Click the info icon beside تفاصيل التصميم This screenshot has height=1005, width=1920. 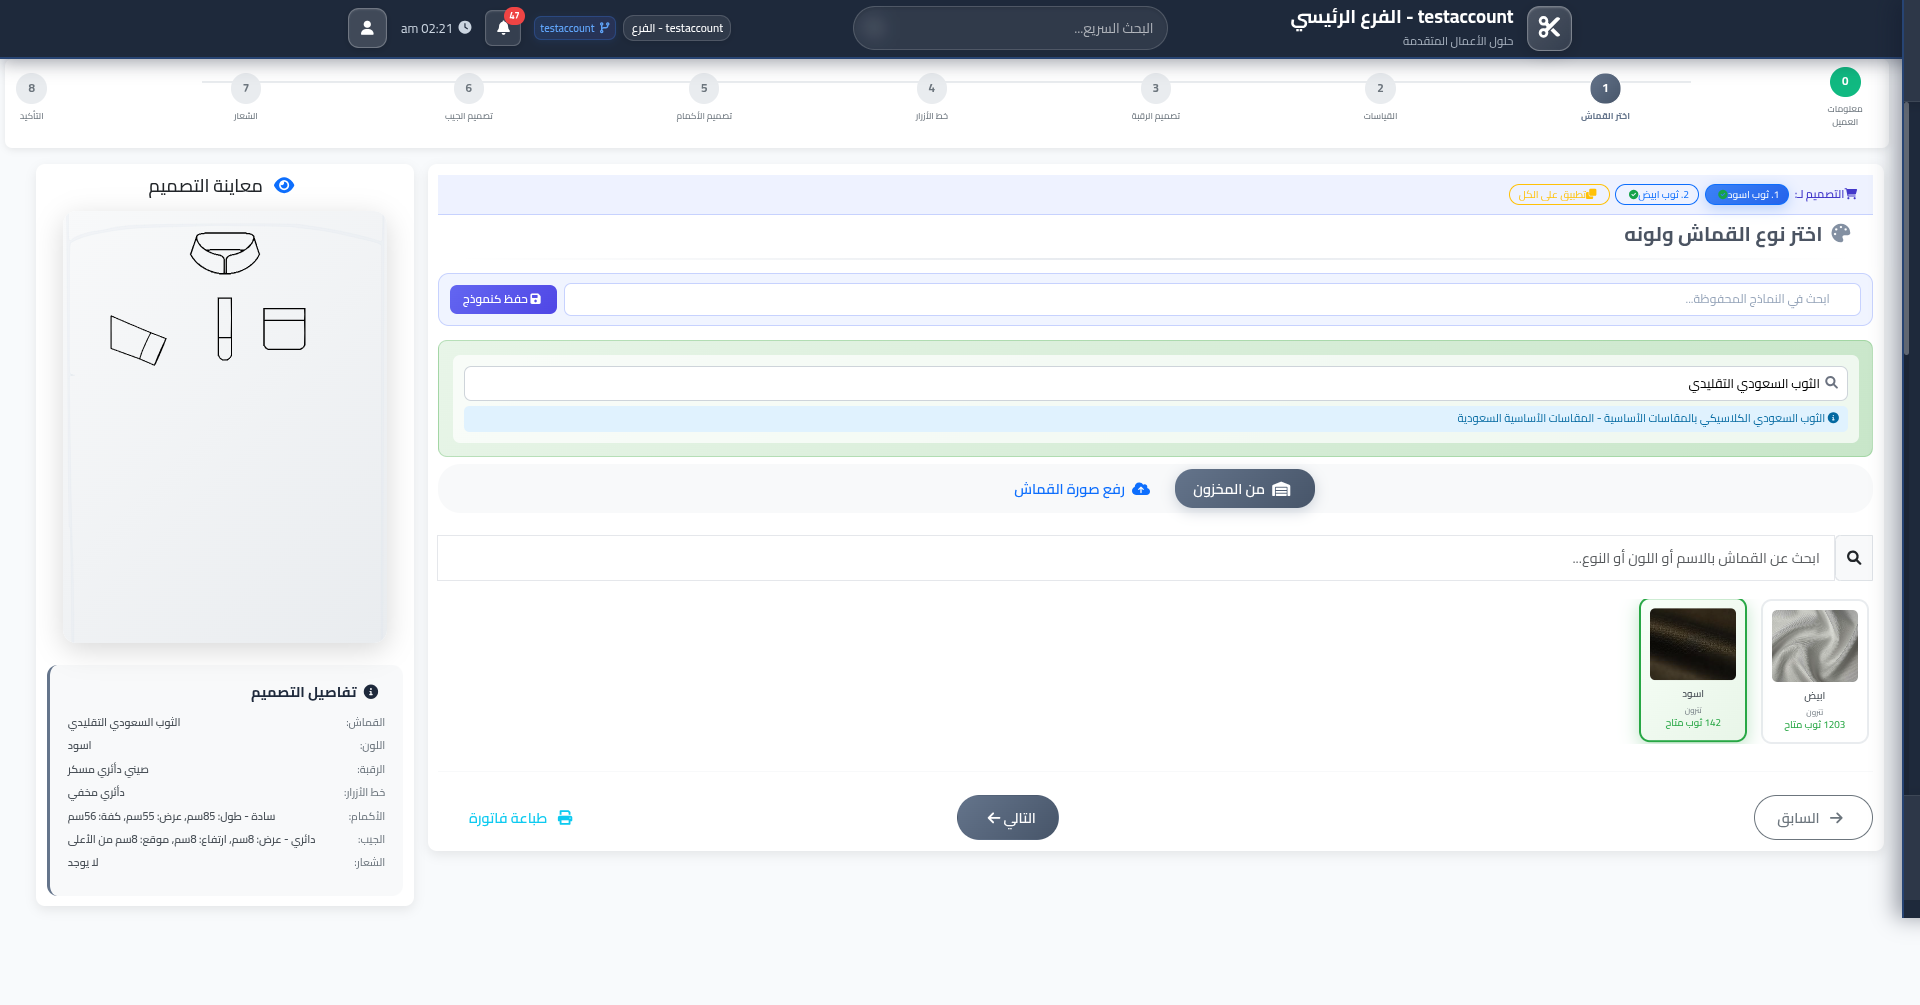[371, 692]
